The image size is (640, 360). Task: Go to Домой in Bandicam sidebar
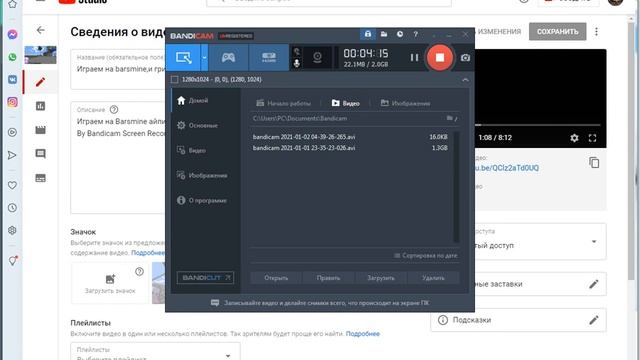pyautogui.click(x=205, y=100)
